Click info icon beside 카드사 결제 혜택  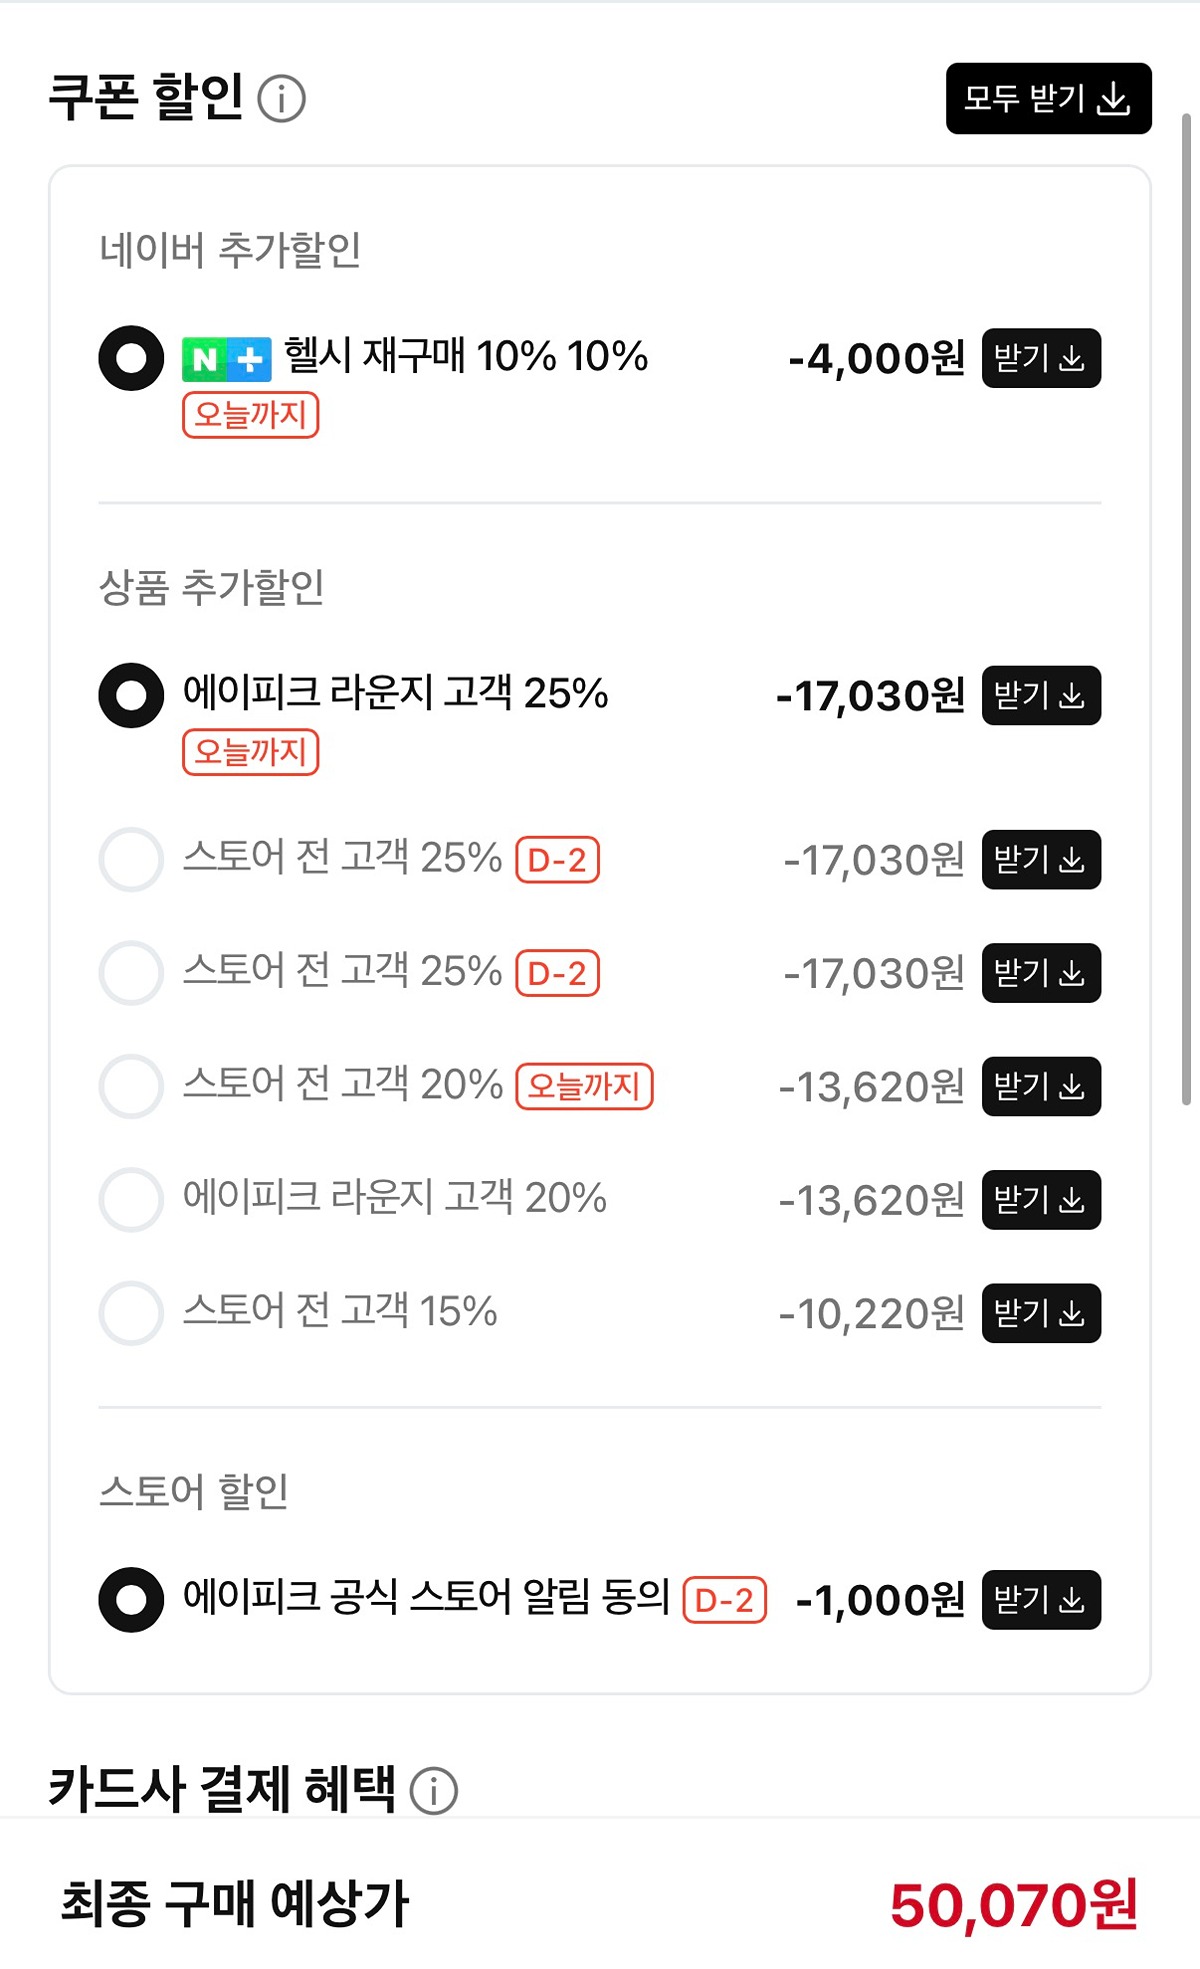434,1790
